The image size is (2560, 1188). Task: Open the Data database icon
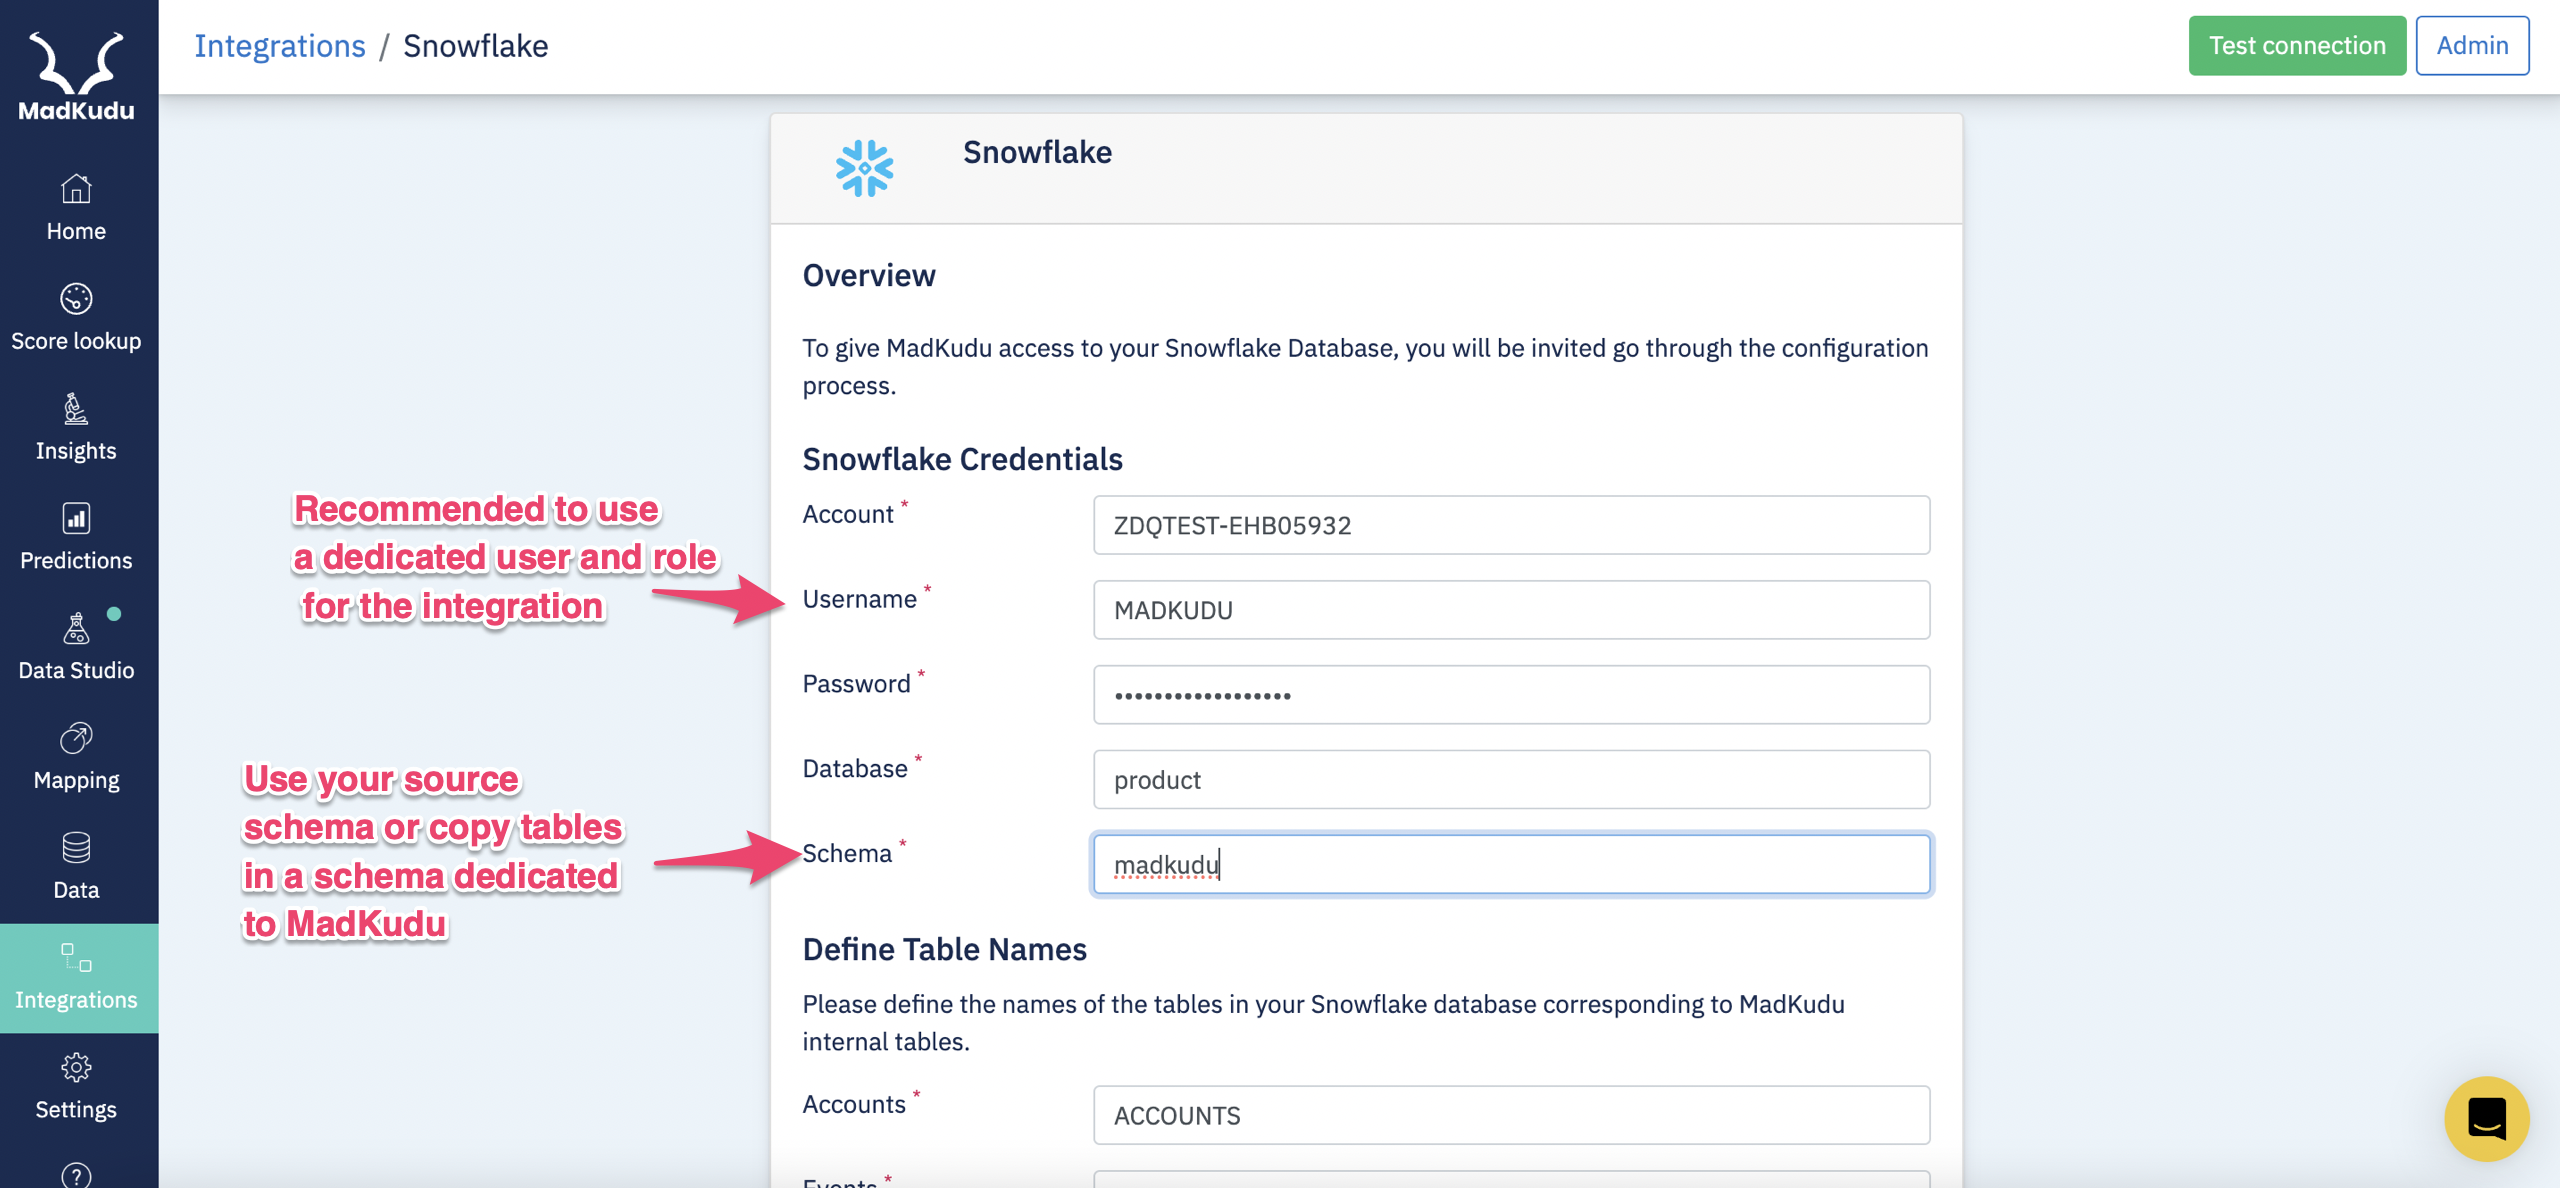76,847
